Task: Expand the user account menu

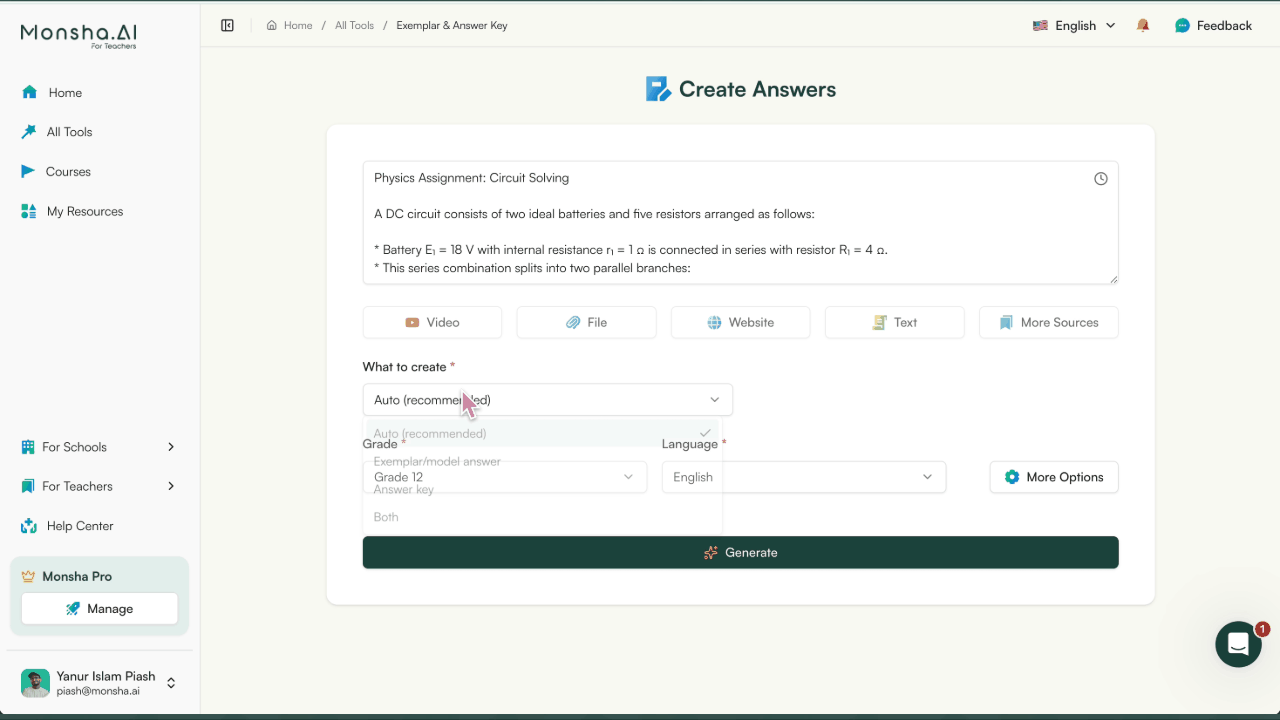Action: pos(99,682)
